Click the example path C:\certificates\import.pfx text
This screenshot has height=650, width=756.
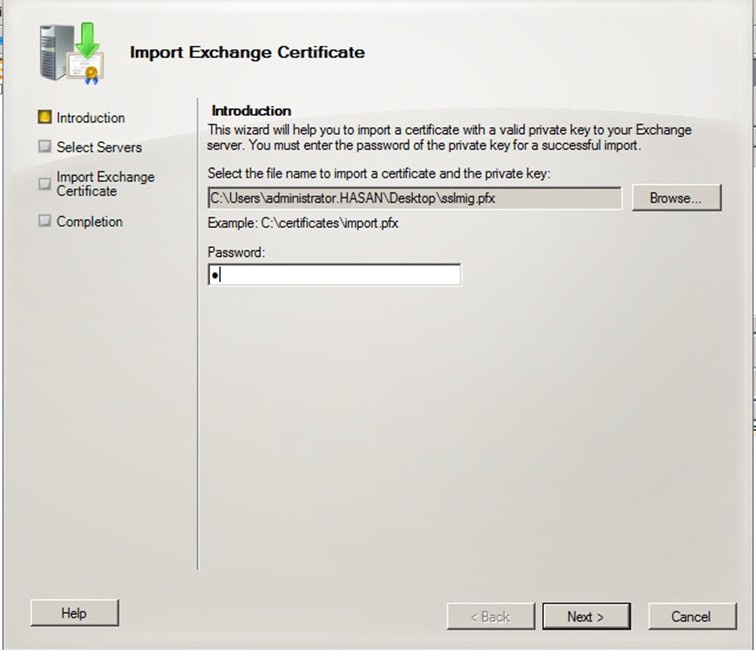click(330, 223)
